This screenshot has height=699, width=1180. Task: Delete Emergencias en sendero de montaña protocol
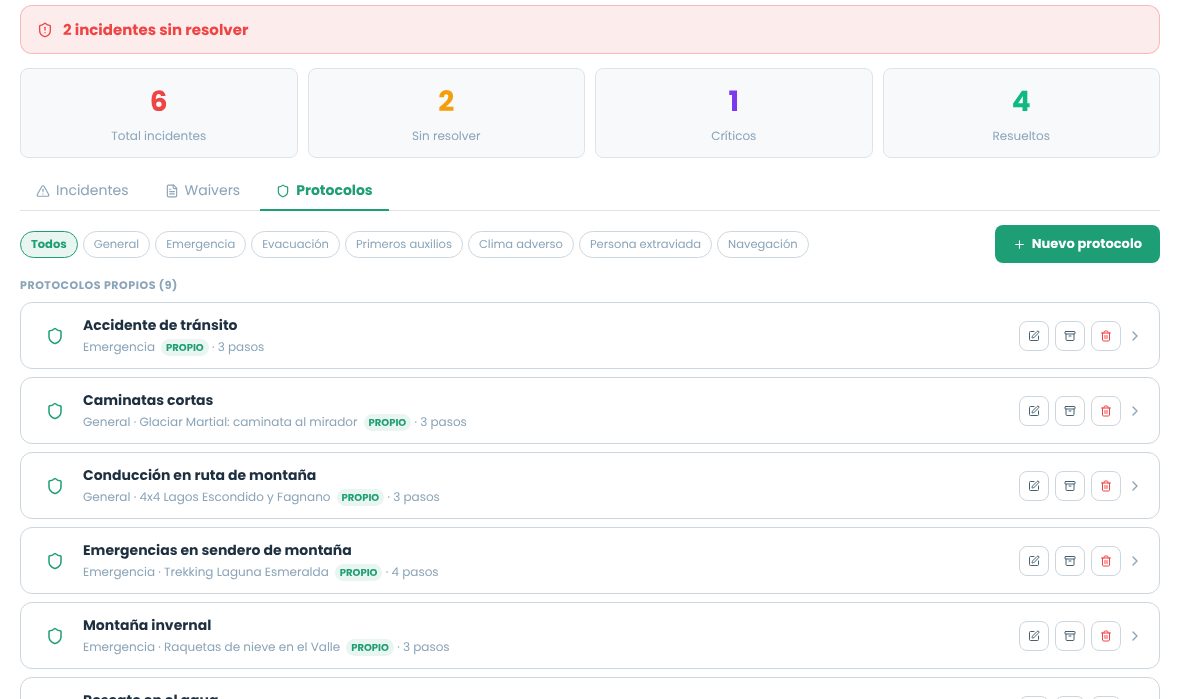tap(1105, 561)
